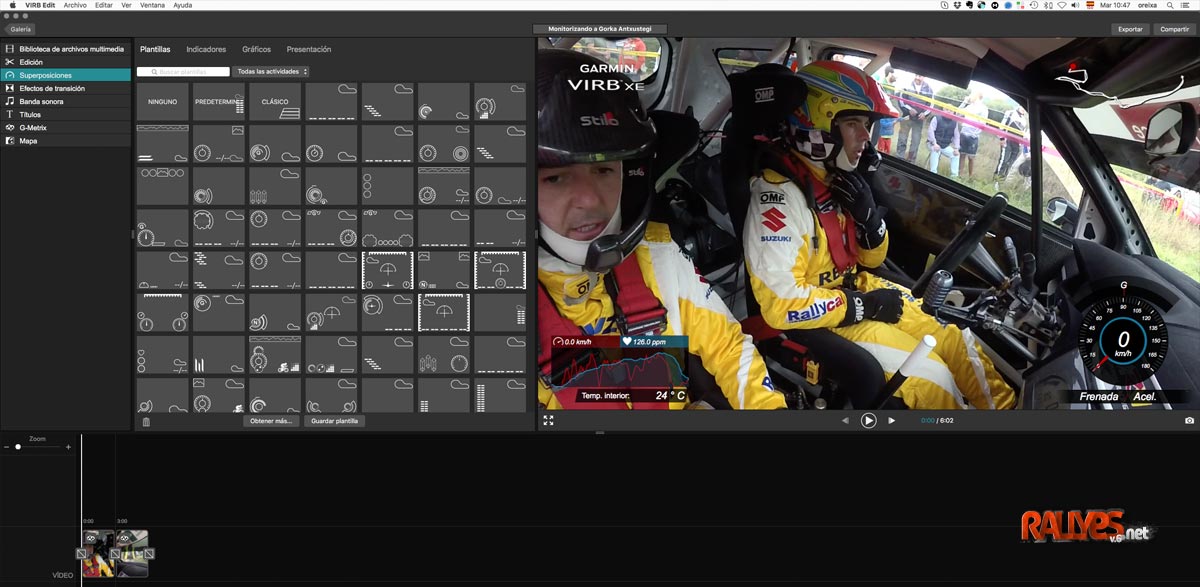Switch to the Gráficos tab
1200x587 pixels.
pyautogui.click(x=256, y=49)
